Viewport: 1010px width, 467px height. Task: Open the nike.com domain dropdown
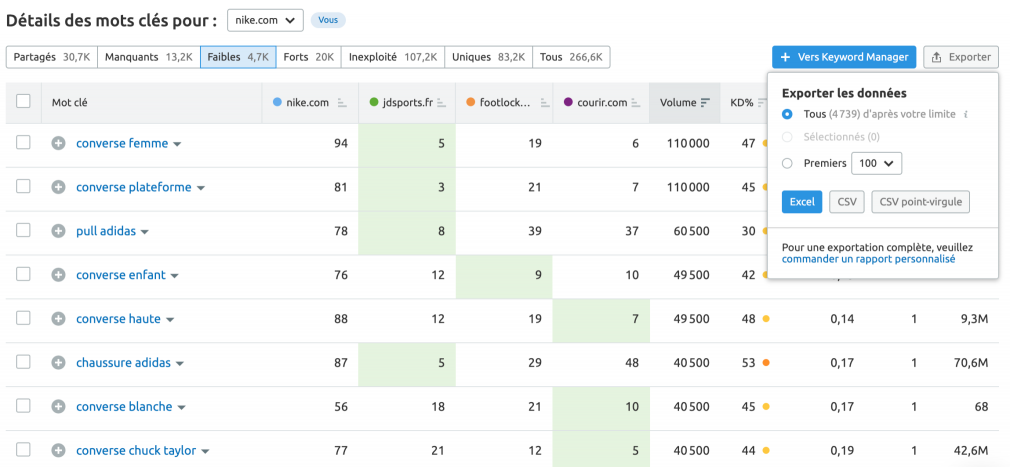265,20
